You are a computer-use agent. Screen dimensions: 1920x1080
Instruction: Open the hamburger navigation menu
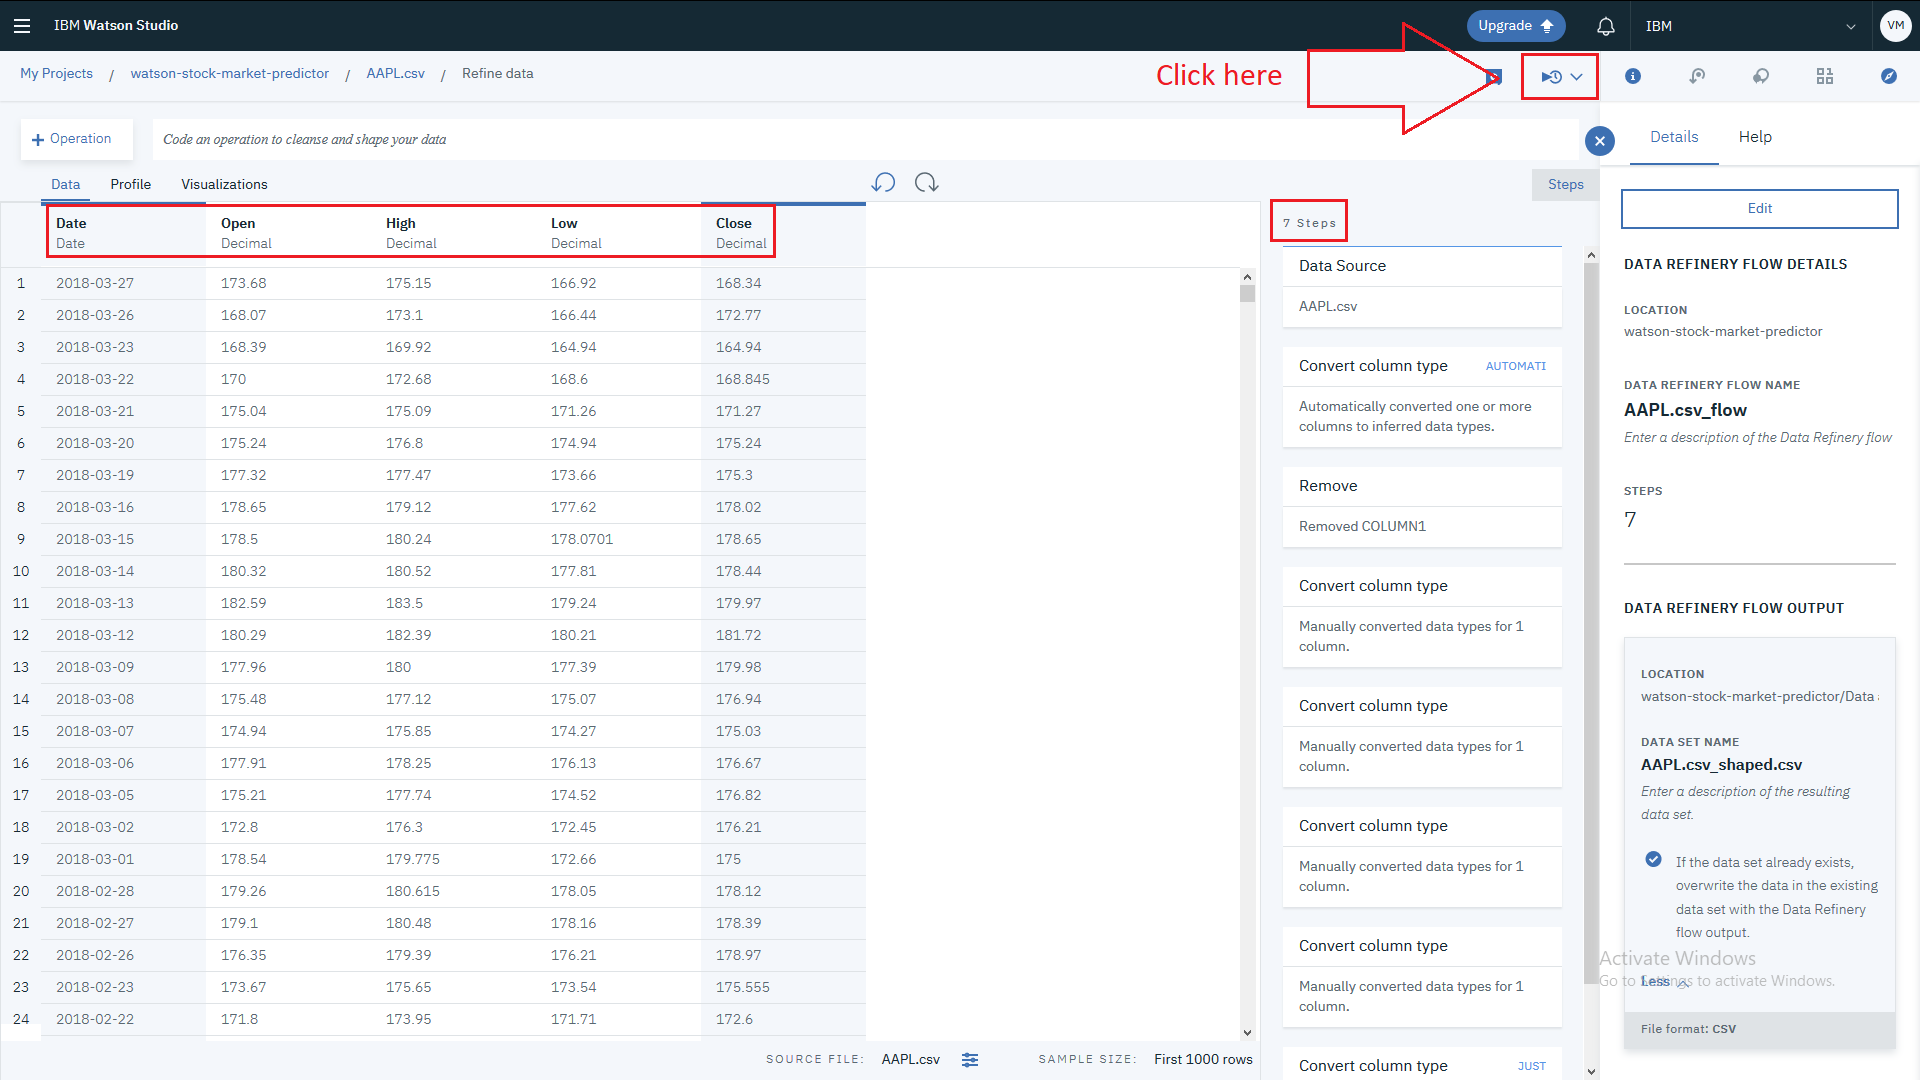click(22, 26)
